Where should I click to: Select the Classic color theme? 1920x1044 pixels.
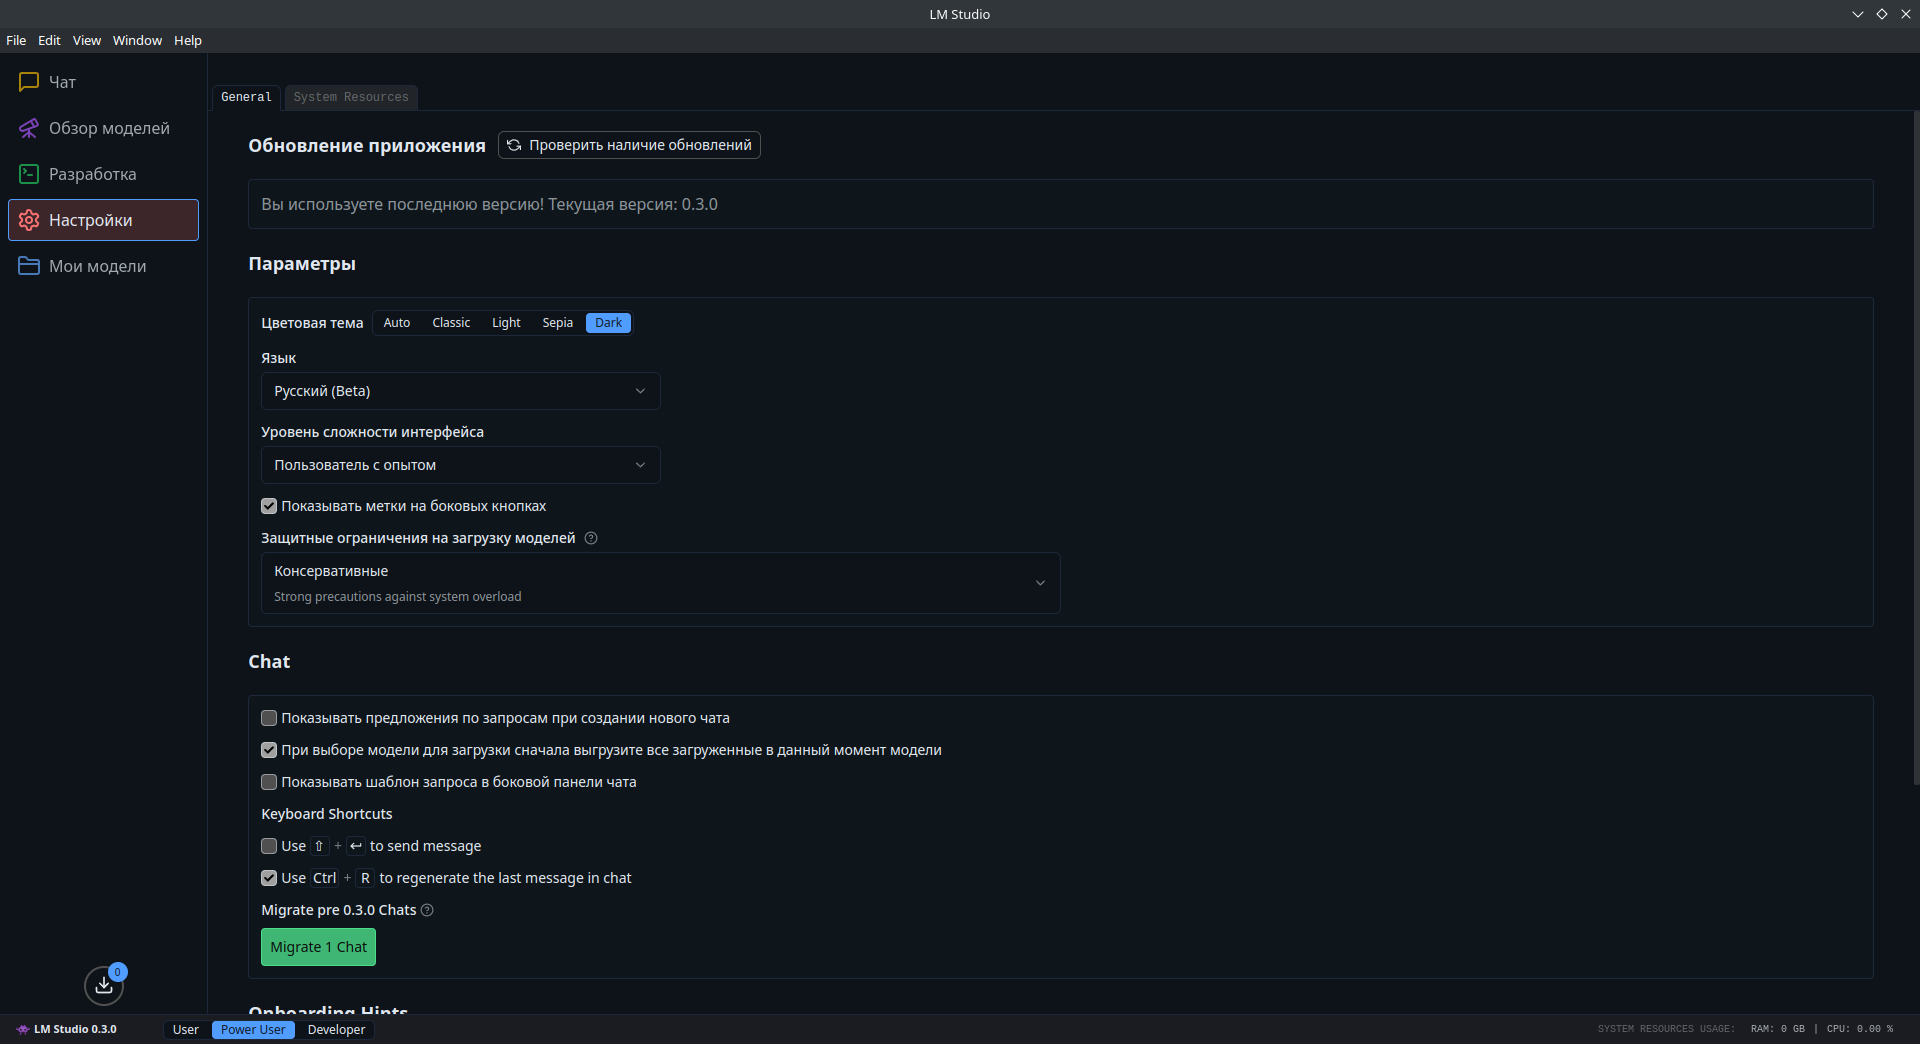click(x=451, y=323)
